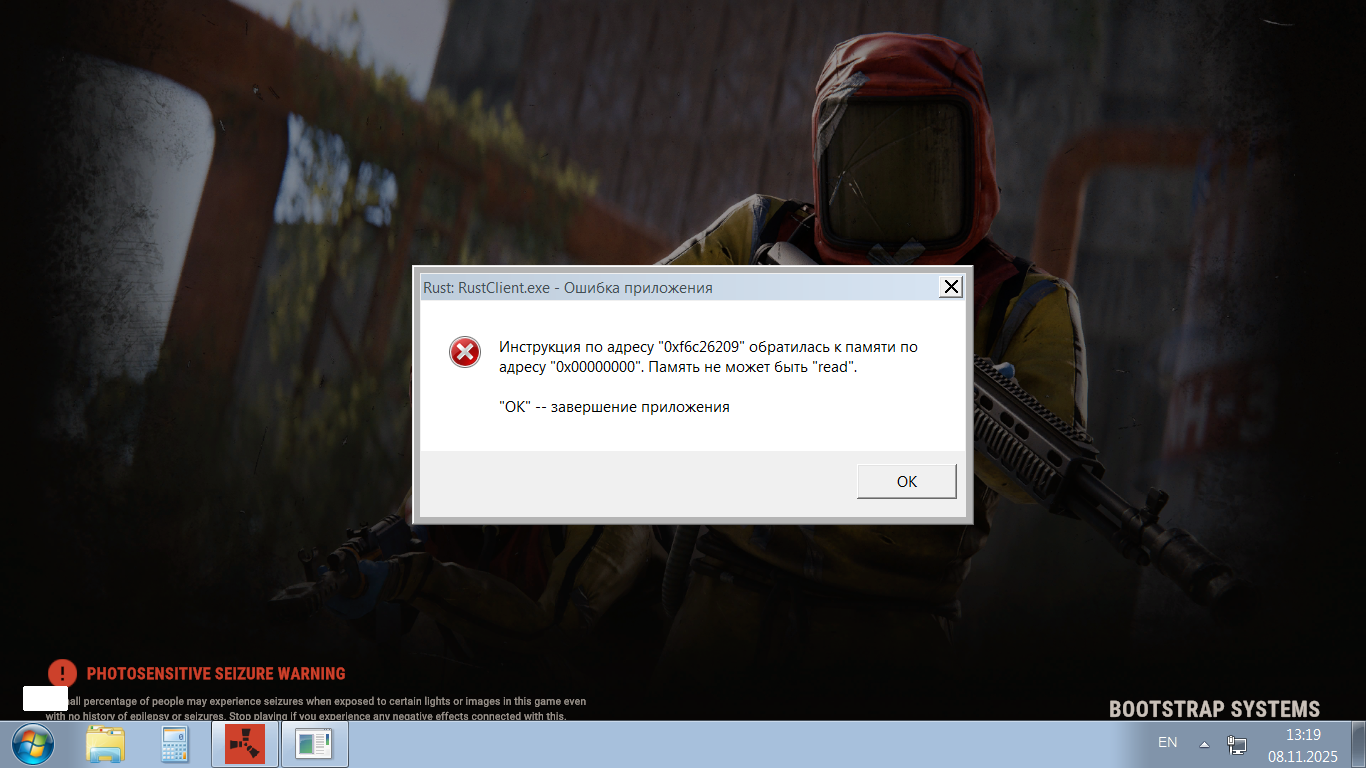The image size is (1366, 768).
Task: Click the date 08.11.2025 in tray
Action: click(1303, 757)
